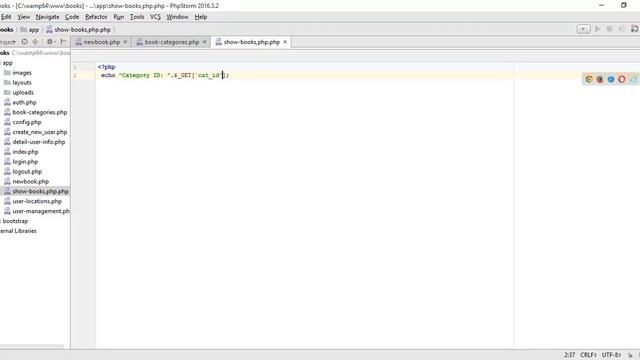Viewport: 640px width, 360px height.
Task: Click the collapse-all icon in project panel
Action: pyautogui.click(x=36, y=42)
